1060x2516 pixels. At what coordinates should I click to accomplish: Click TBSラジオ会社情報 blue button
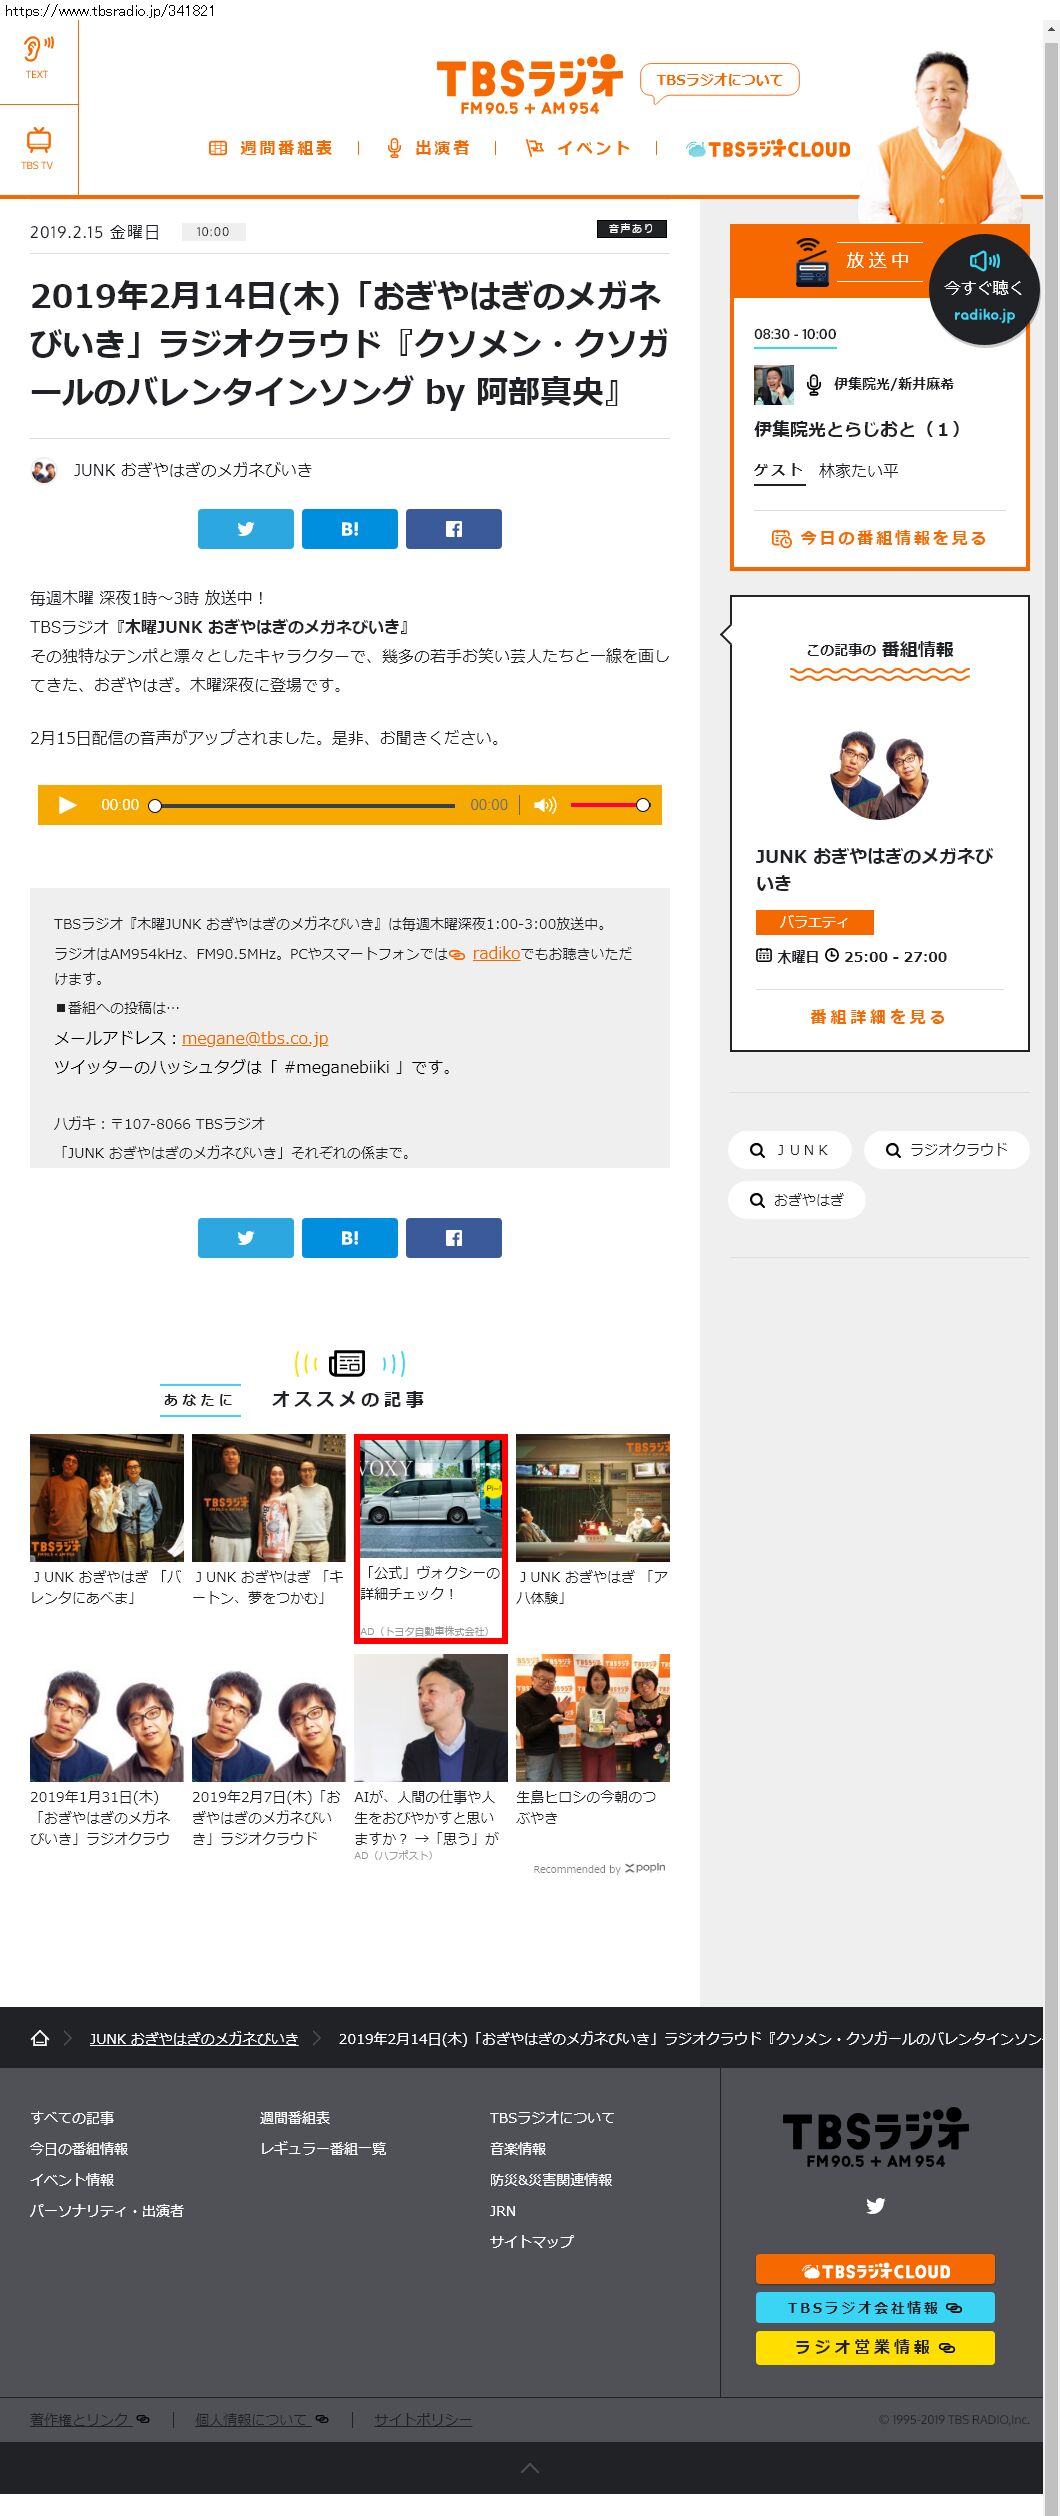875,2307
